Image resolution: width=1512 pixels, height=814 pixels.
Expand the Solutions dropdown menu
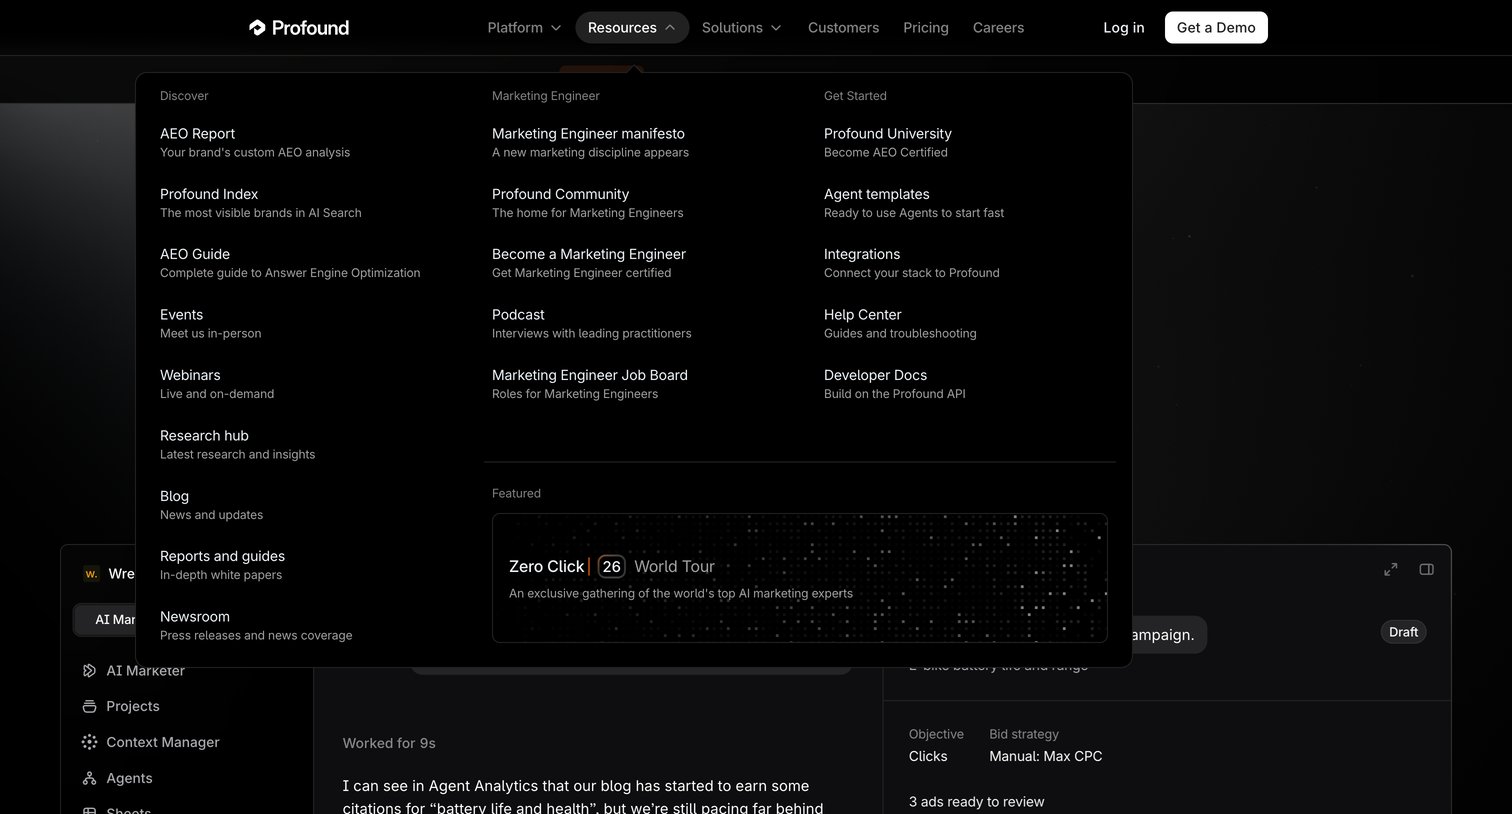coord(741,28)
